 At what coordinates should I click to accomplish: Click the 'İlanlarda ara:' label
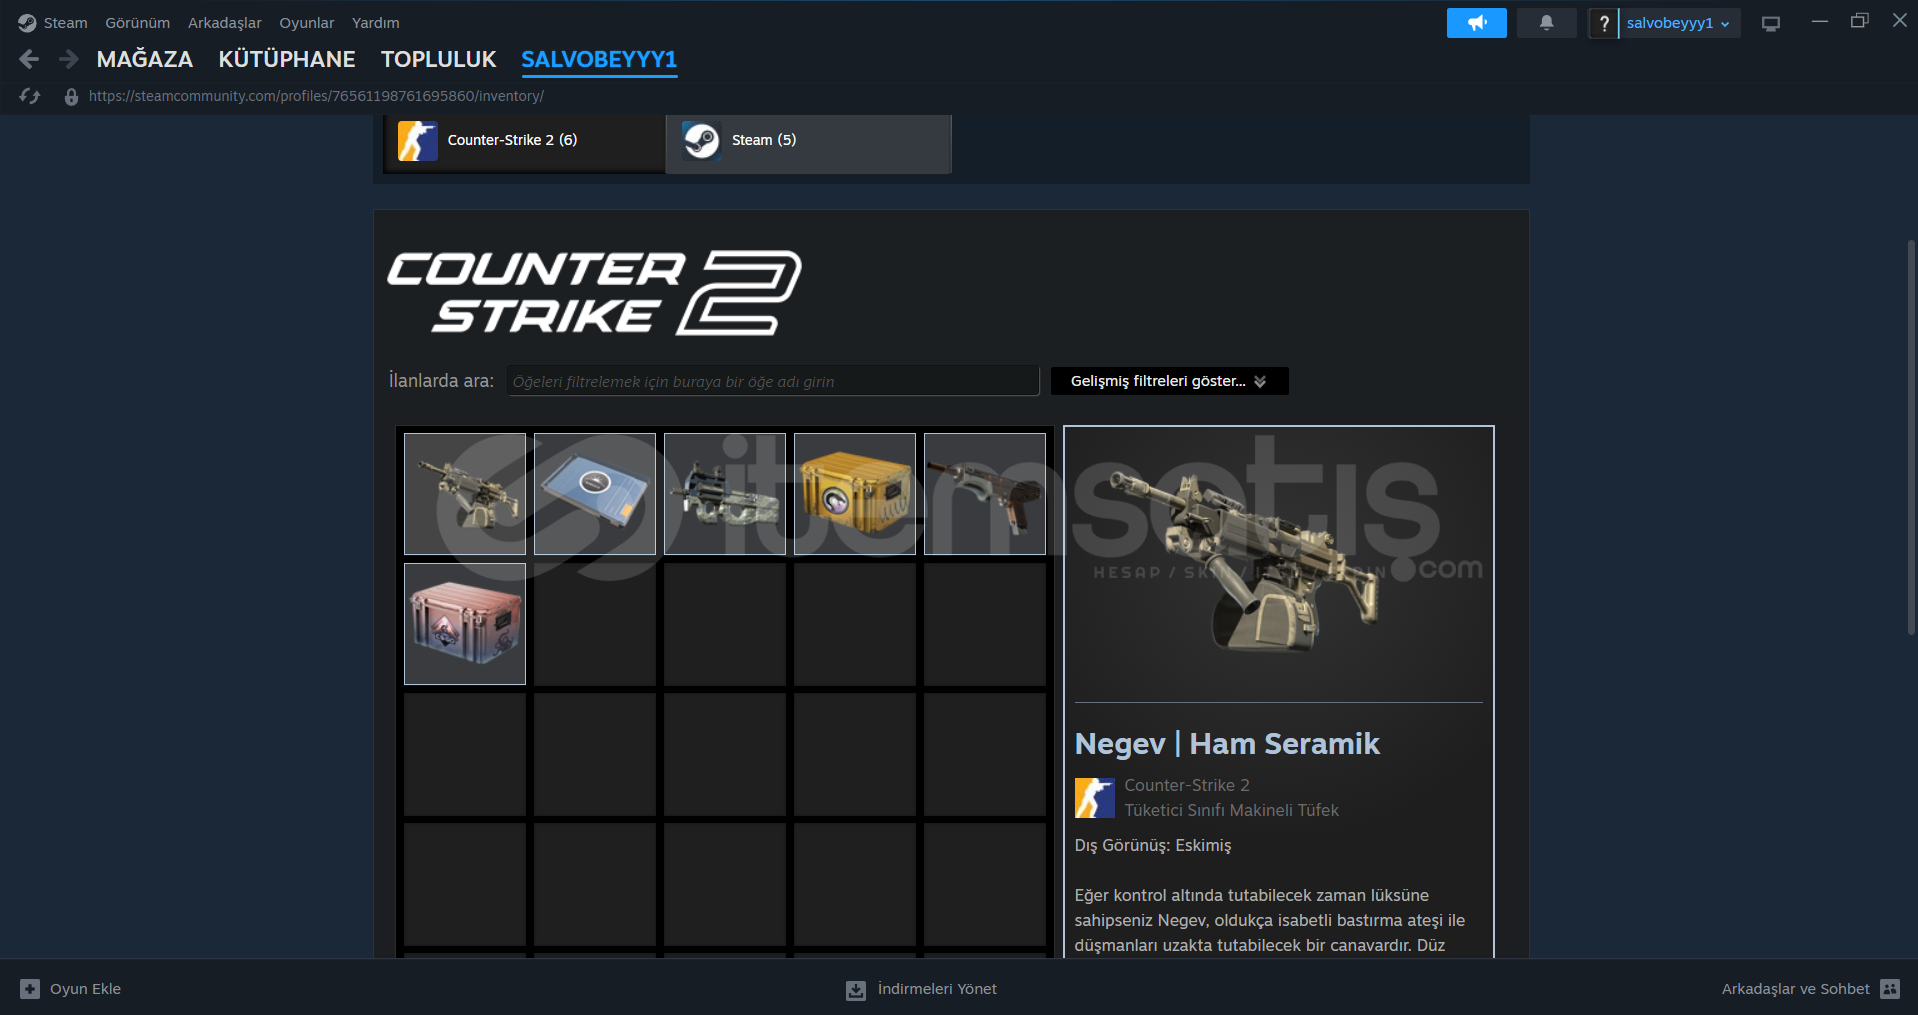click(441, 381)
